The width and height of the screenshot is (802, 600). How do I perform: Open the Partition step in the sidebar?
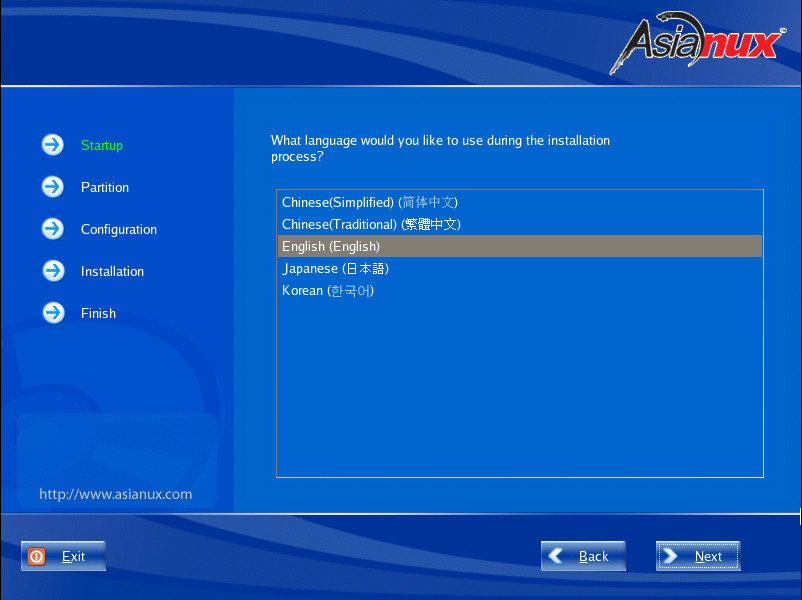[x=104, y=187]
